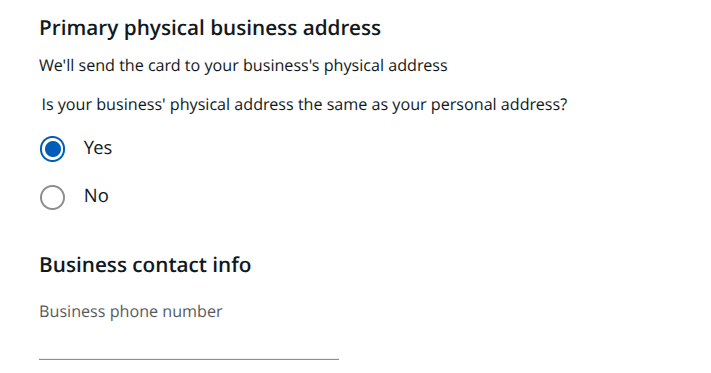Click the empty circle beside 'No'
Screen dimensions: 711x373
52,197
